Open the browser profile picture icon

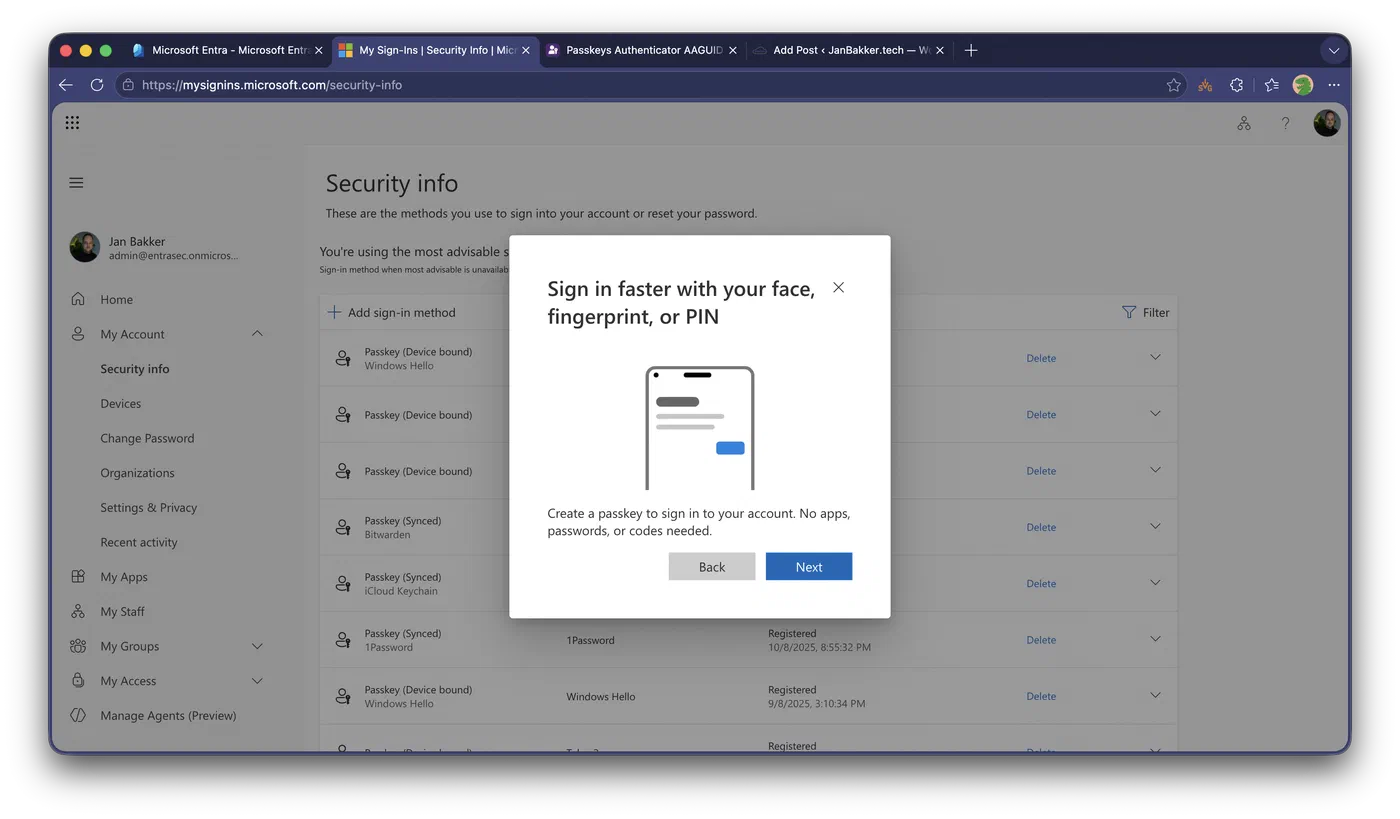[x=1303, y=85]
